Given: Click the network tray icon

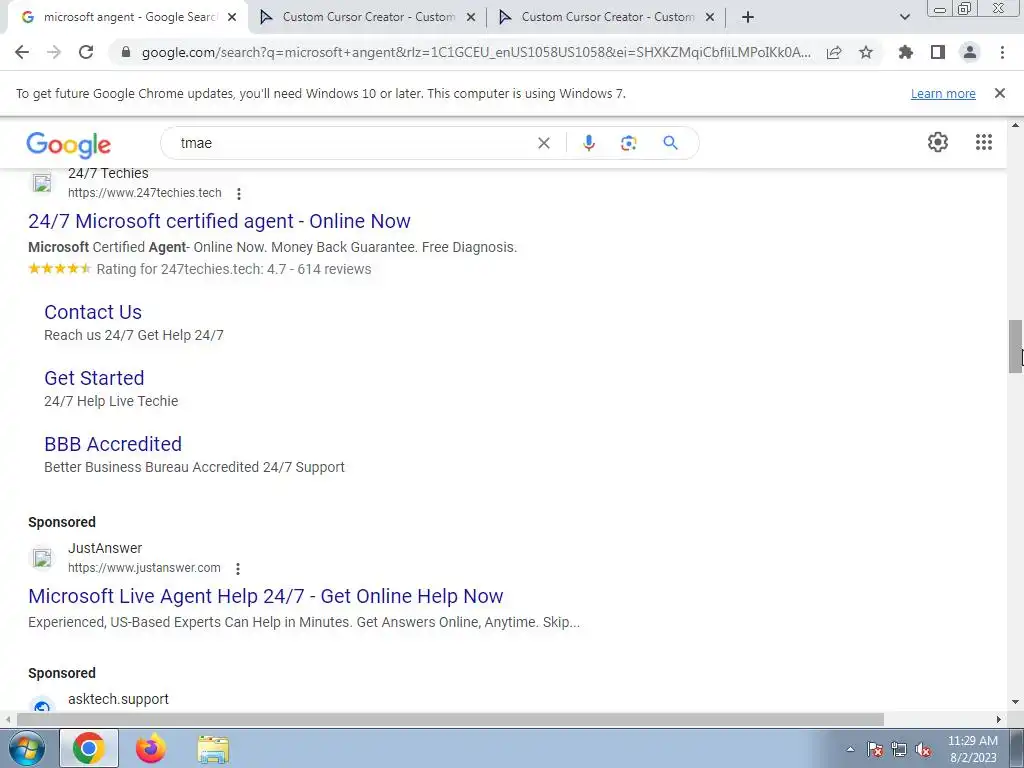Looking at the screenshot, I should coord(899,749).
